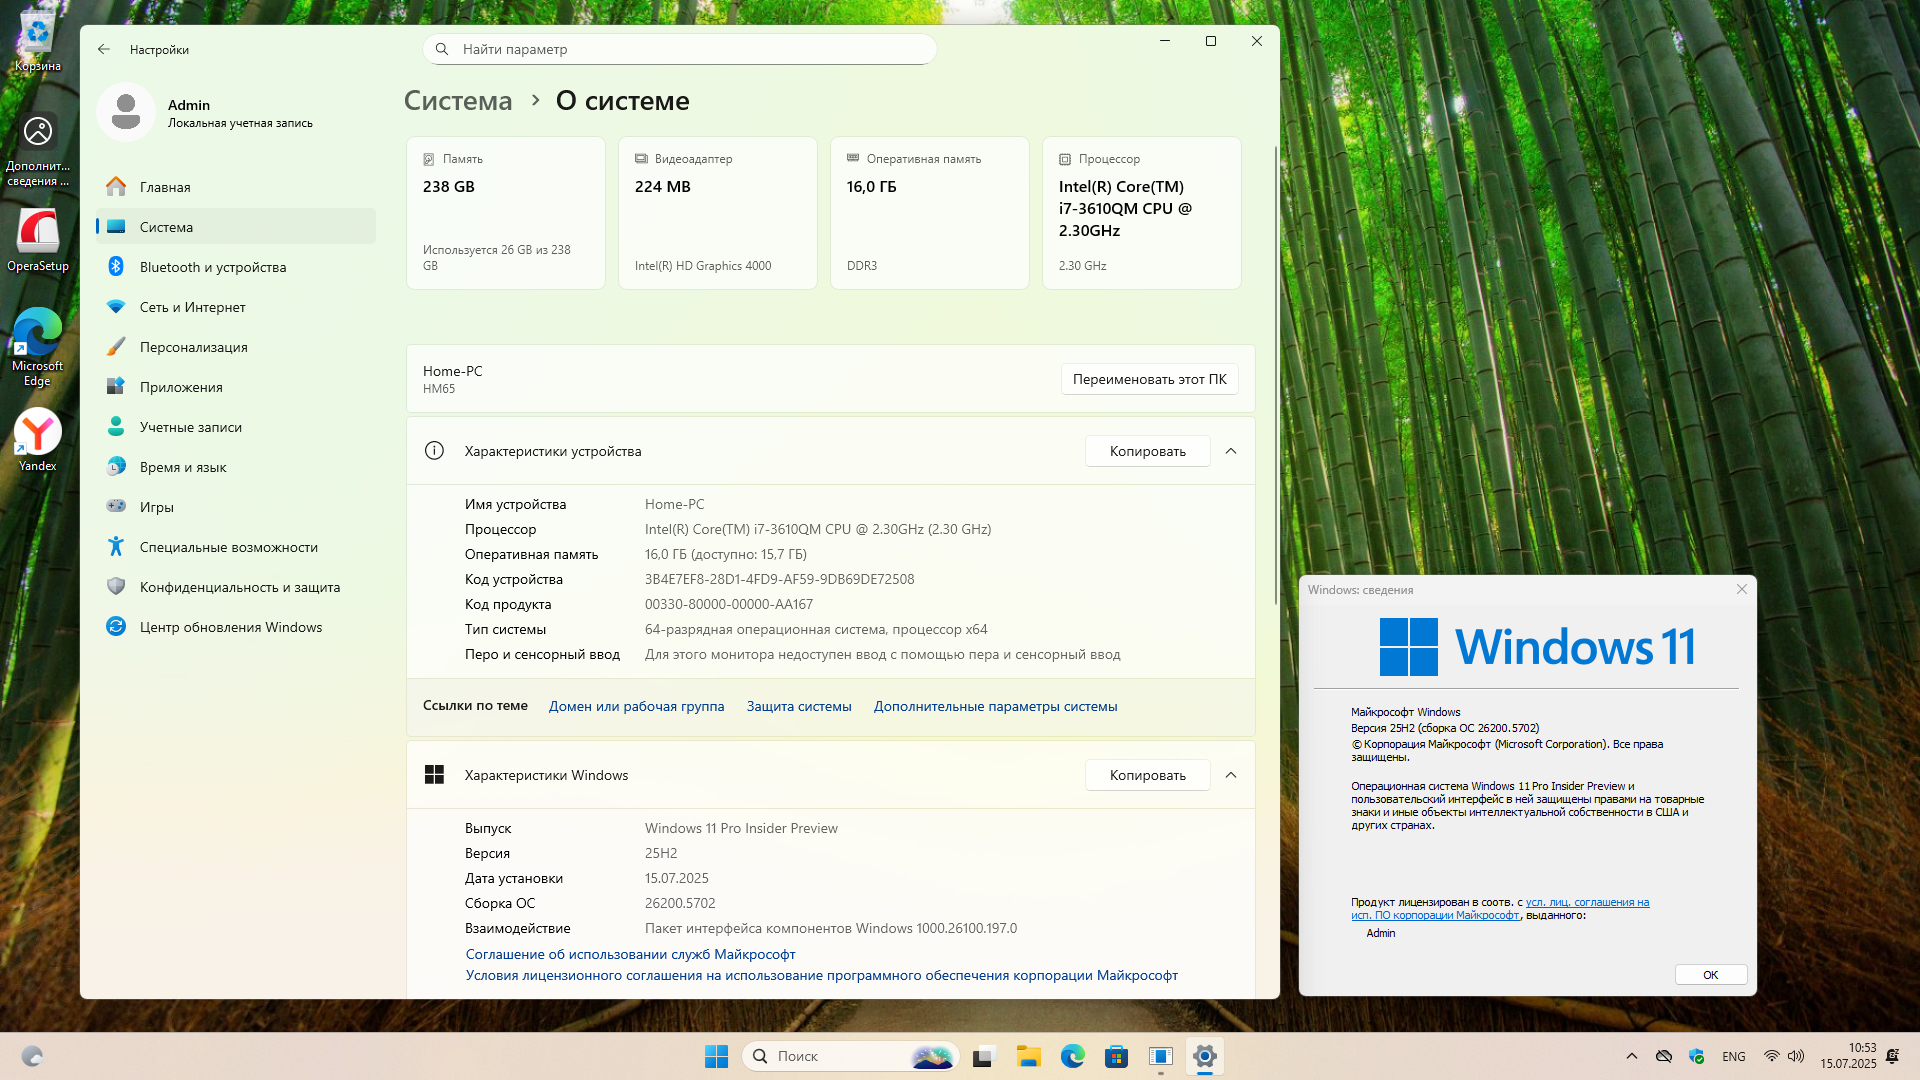Select Персонализация in sidebar
The width and height of the screenshot is (1920, 1080).
[x=193, y=347]
